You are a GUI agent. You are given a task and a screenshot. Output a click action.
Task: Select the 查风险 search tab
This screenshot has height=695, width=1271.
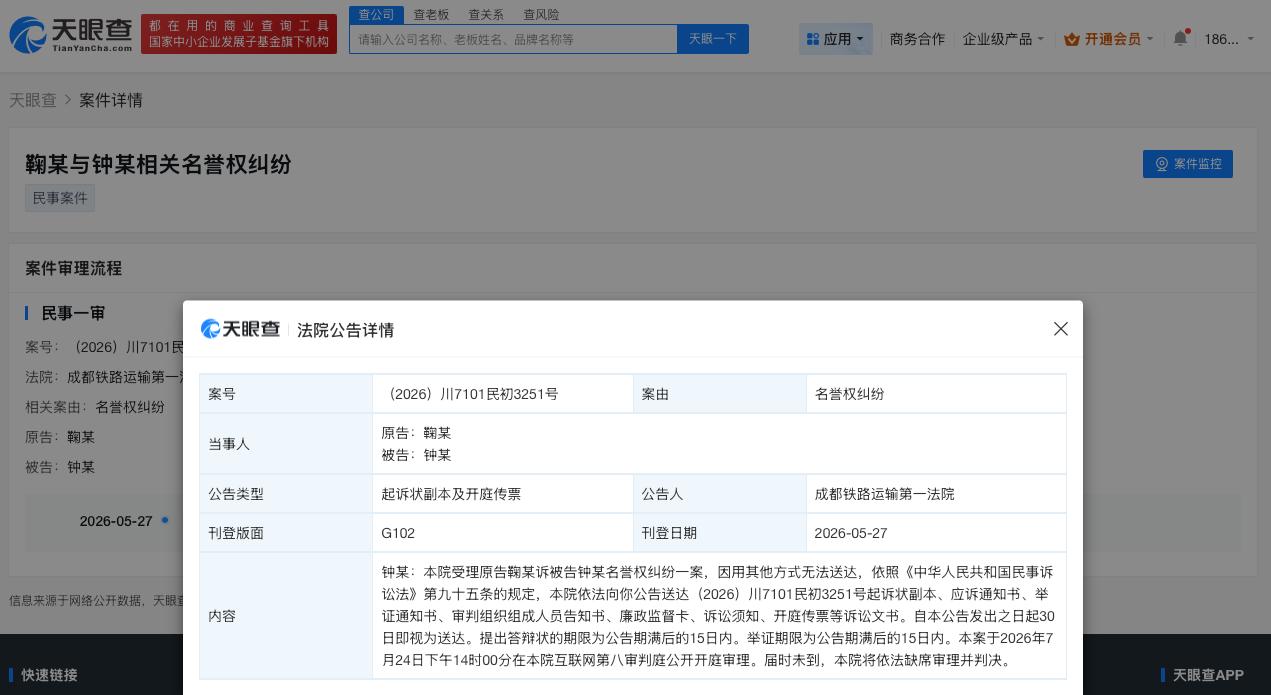(x=541, y=15)
